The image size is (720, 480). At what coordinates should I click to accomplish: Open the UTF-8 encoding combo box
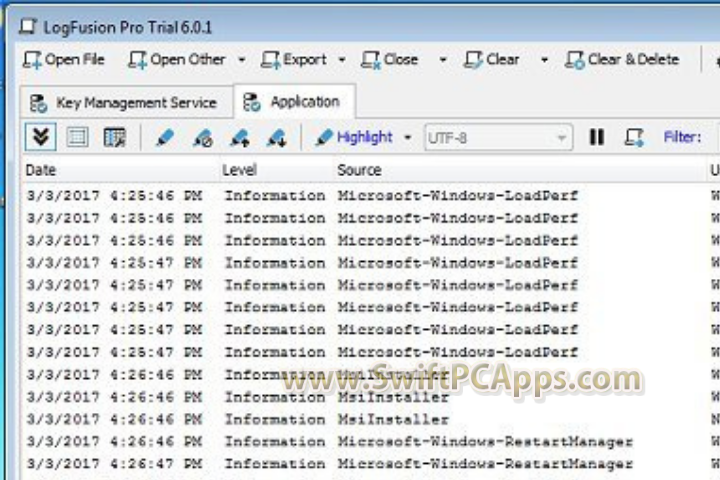[x=498, y=137]
